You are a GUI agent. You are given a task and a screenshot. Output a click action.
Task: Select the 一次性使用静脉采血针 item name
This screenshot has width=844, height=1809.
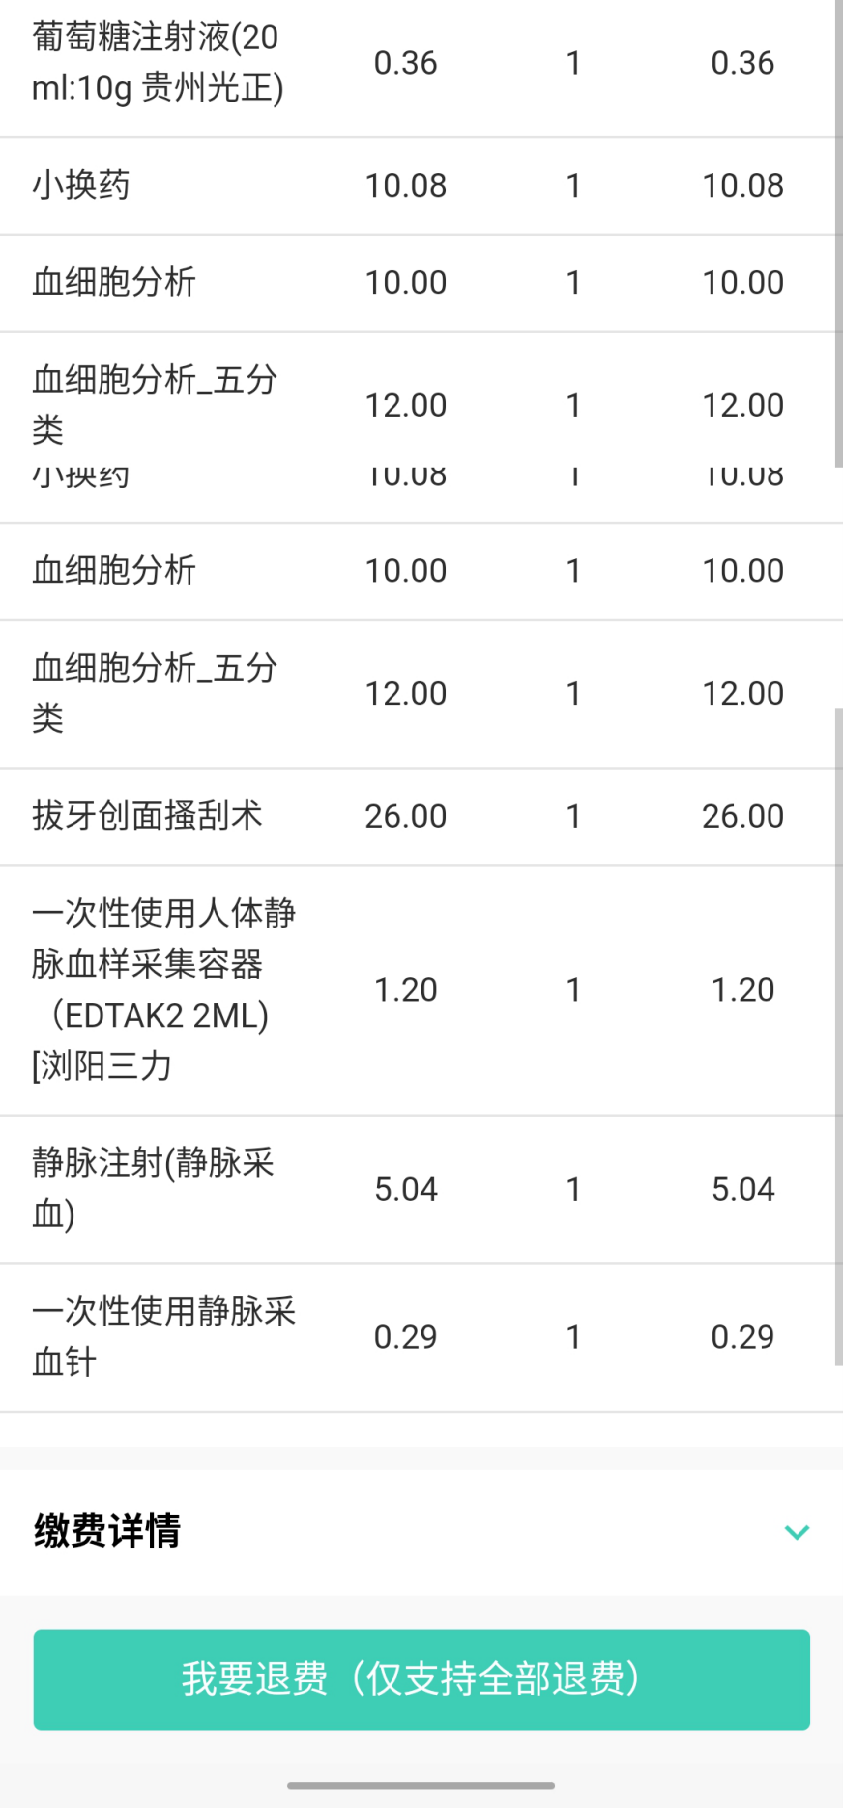(x=163, y=1336)
